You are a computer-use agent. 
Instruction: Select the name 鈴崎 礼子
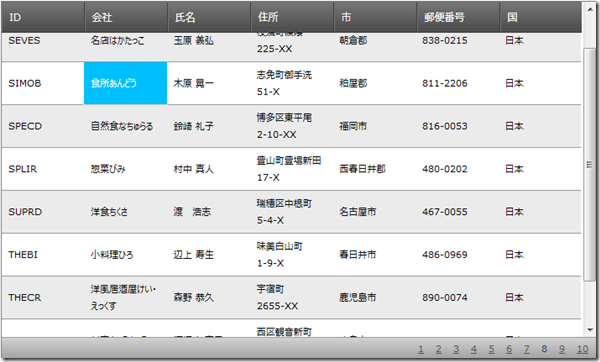click(194, 126)
